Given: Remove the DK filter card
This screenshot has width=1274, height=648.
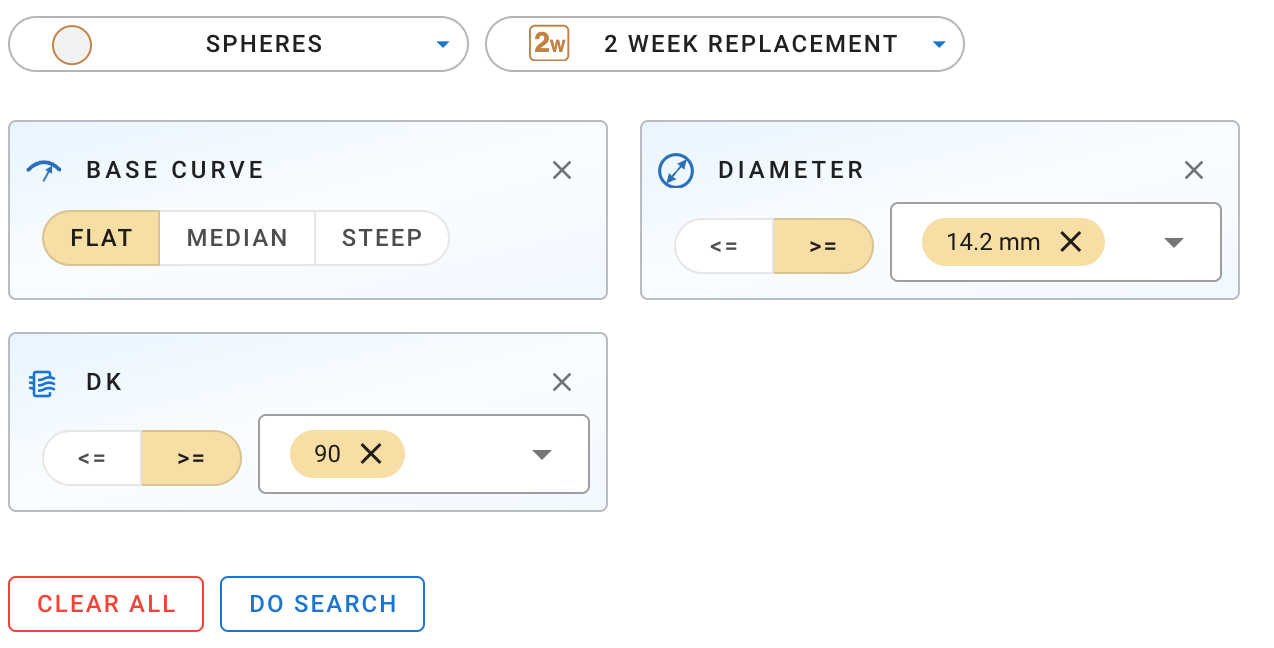Looking at the screenshot, I should pyautogui.click(x=562, y=382).
